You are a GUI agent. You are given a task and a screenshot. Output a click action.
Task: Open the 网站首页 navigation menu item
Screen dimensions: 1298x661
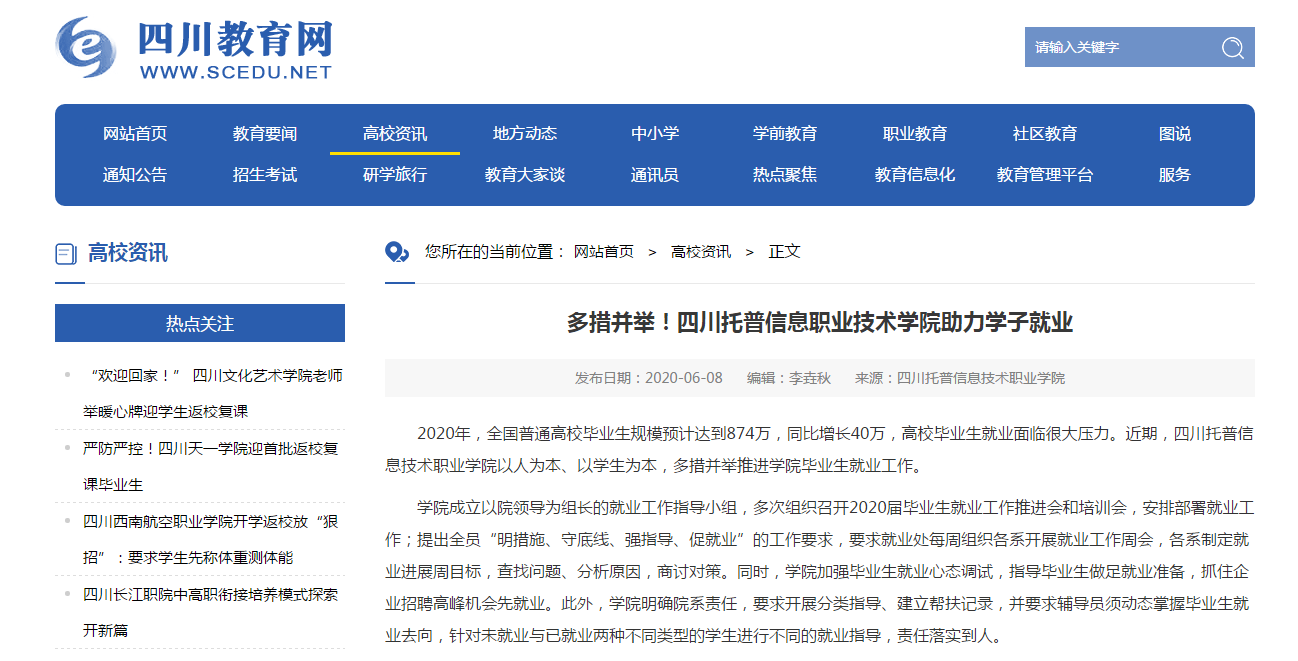pos(135,134)
